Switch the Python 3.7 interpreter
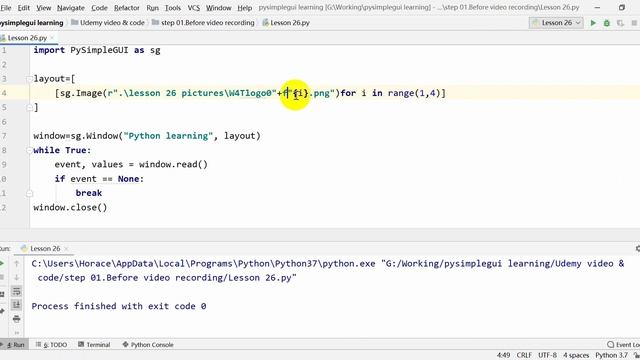This screenshot has height=360, width=640. (611, 356)
